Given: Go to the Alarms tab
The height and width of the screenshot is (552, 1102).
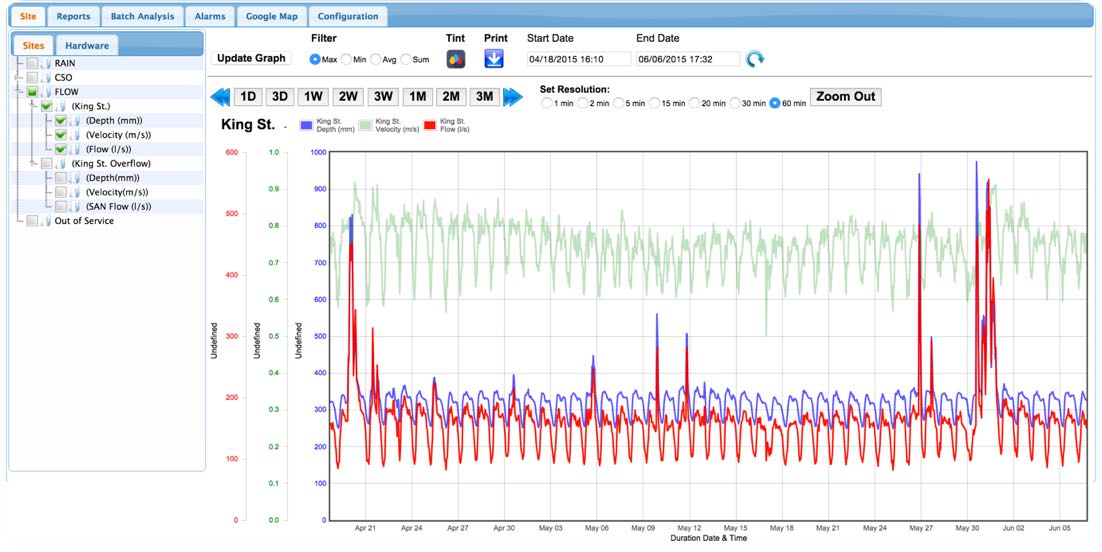Looking at the screenshot, I should (210, 16).
